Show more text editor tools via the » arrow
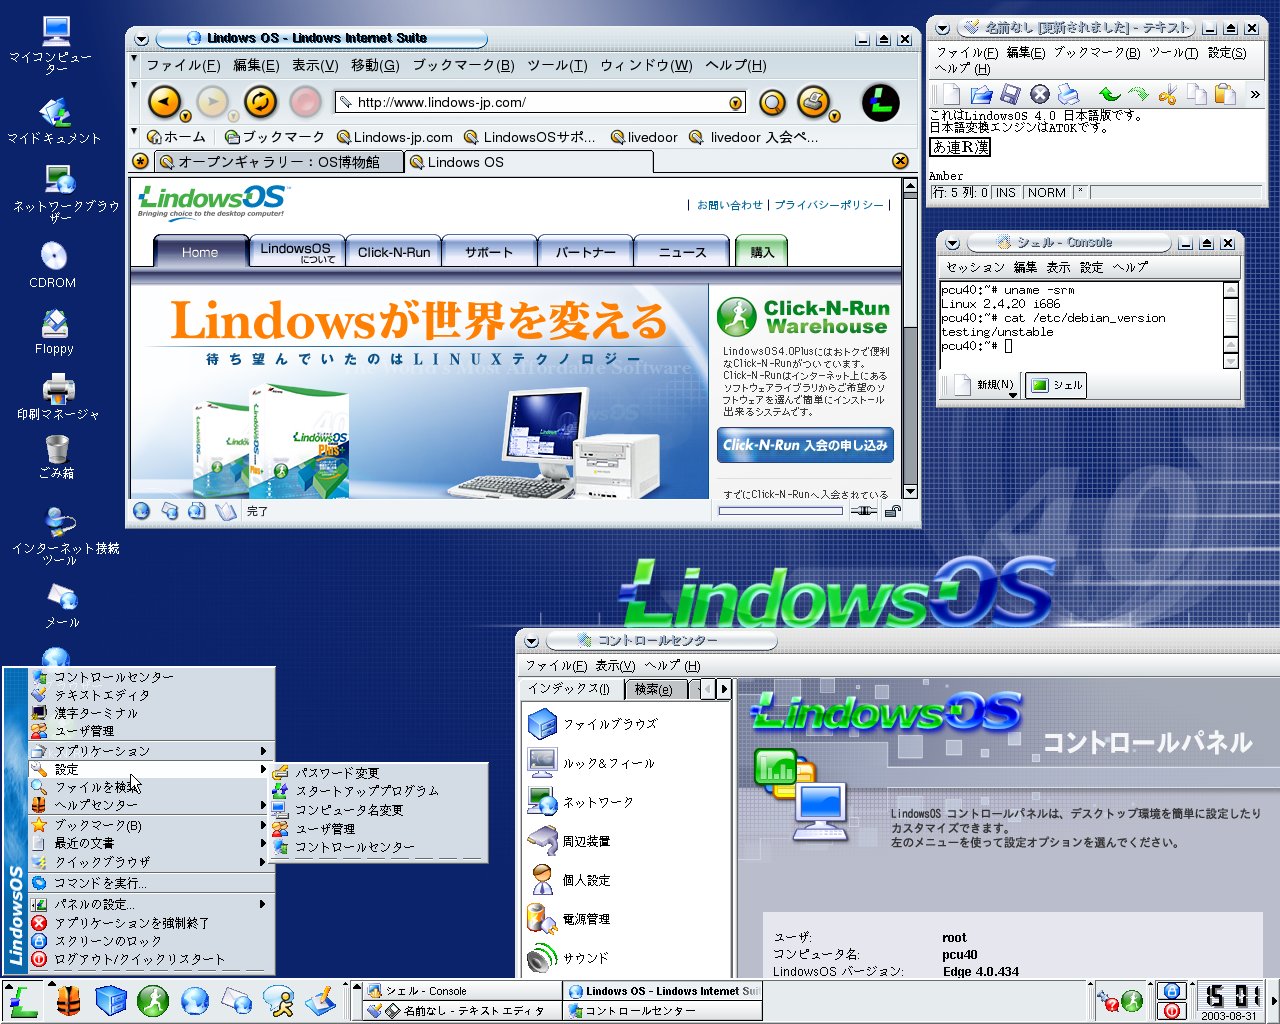The width and height of the screenshot is (1280, 1024). point(1255,95)
